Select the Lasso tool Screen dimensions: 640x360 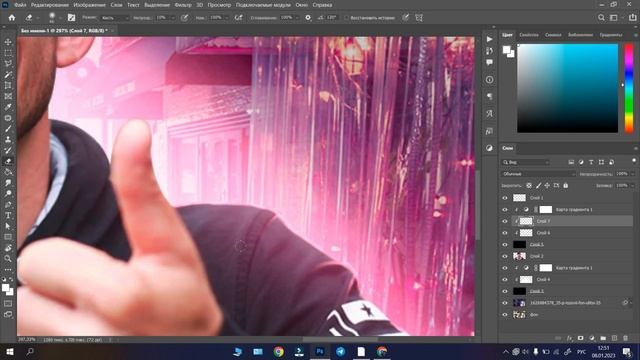[8, 64]
